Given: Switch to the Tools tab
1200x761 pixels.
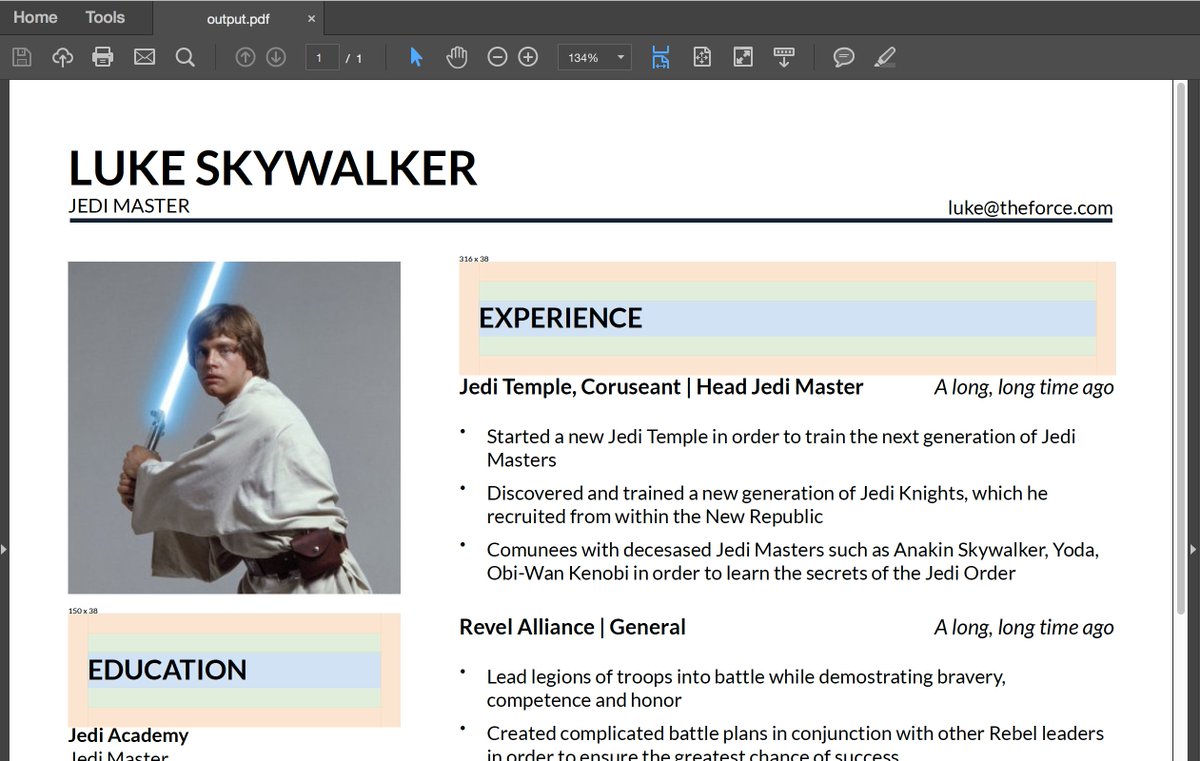Looking at the screenshot, I should coord(105,17).
